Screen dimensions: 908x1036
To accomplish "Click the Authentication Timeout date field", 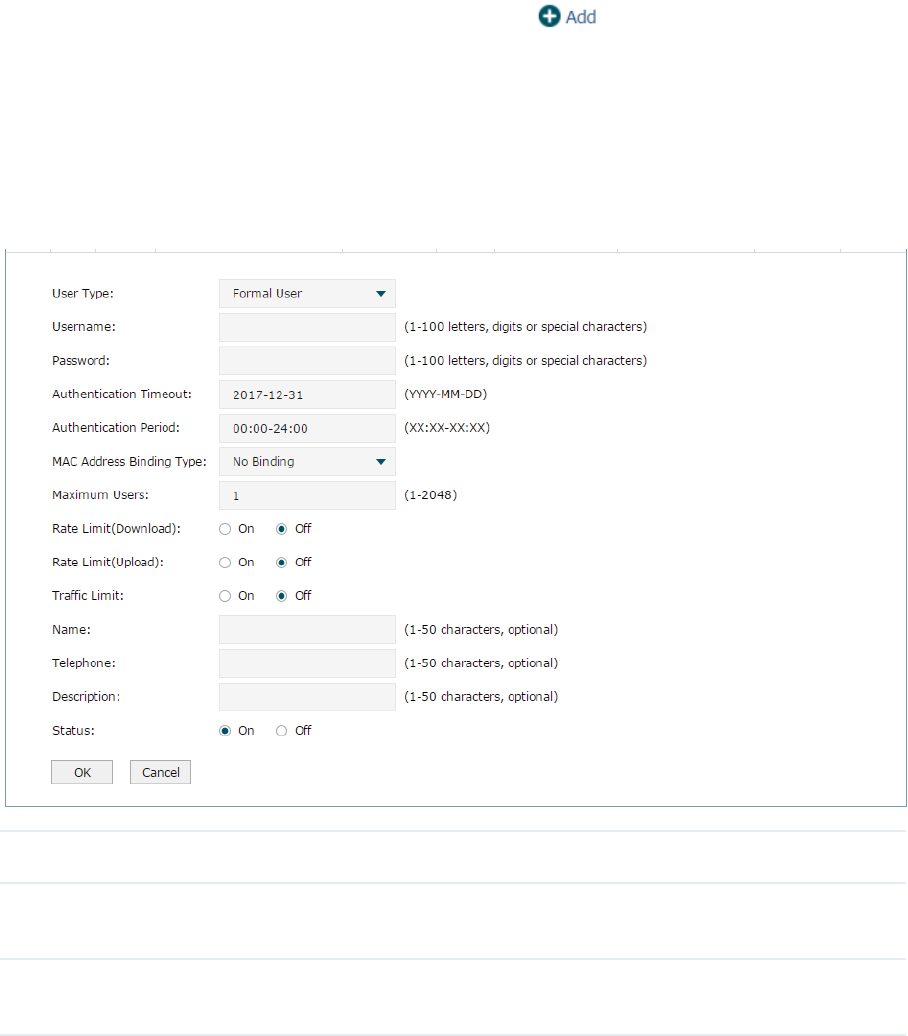I will pyautogui.click(x=307, y=394).
